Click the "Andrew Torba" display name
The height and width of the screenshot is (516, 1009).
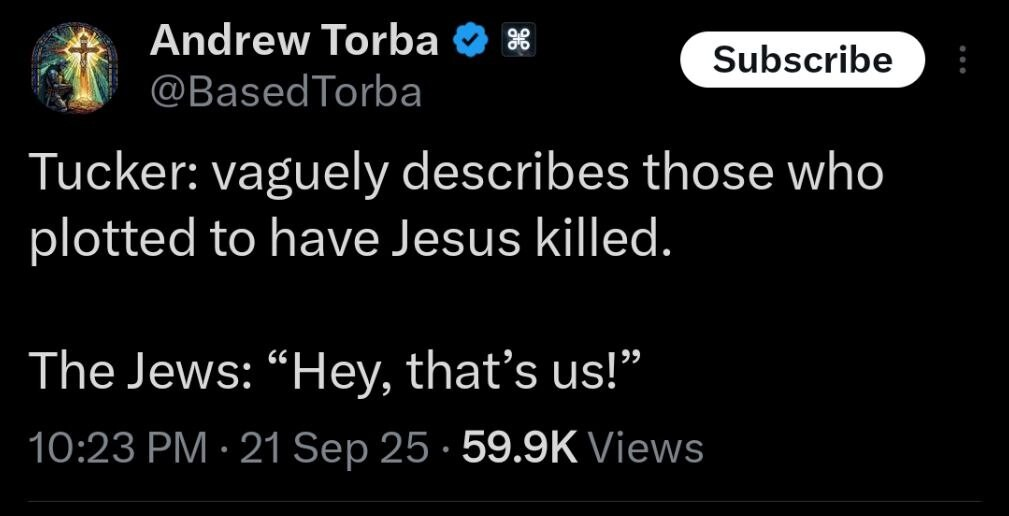(294, 41)
